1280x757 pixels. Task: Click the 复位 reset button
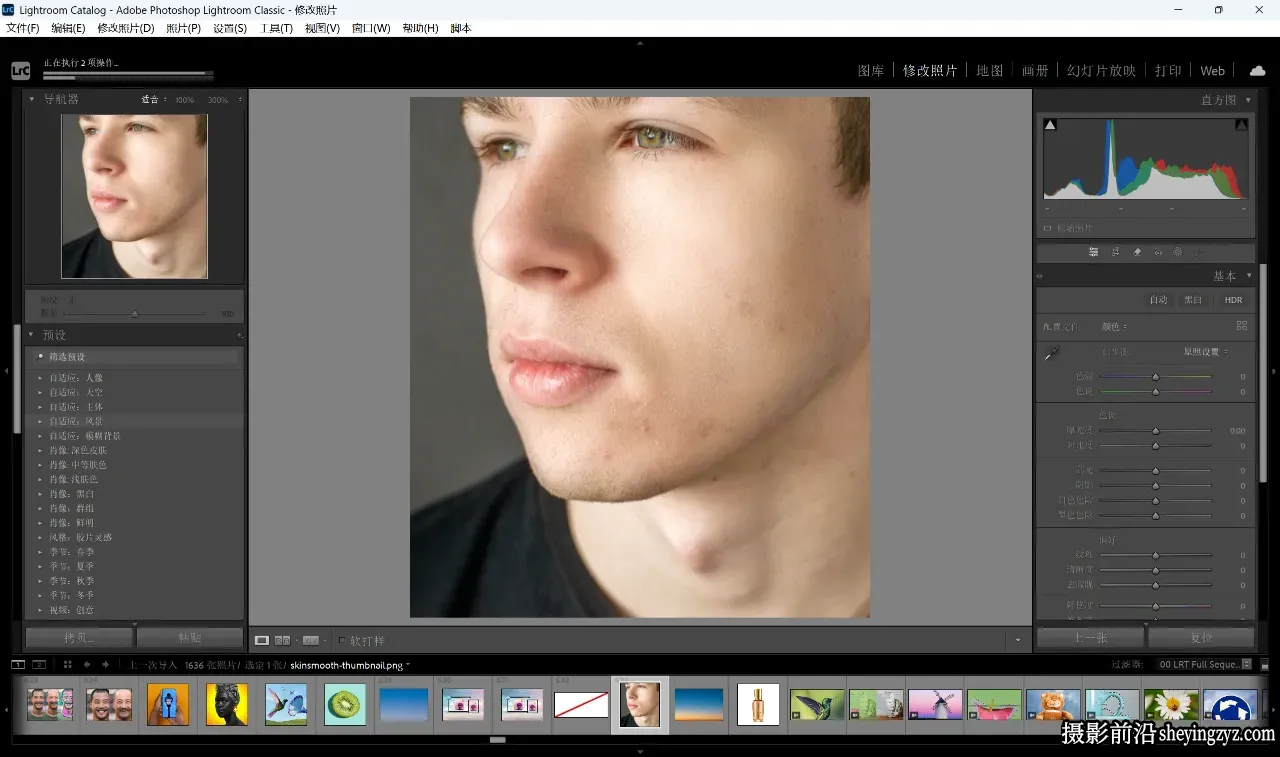[x=1202, y=637]
